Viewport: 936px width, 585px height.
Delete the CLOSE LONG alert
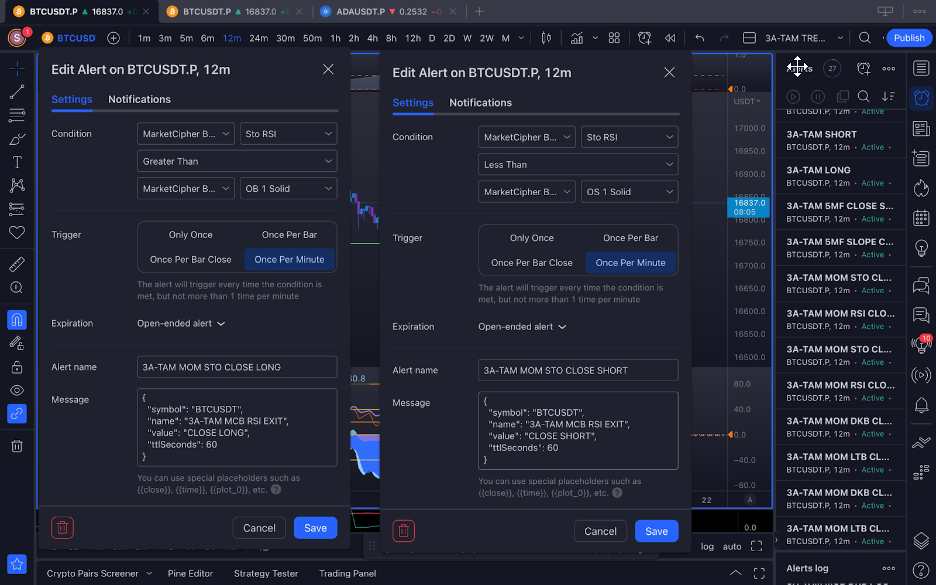coord(62,528)
